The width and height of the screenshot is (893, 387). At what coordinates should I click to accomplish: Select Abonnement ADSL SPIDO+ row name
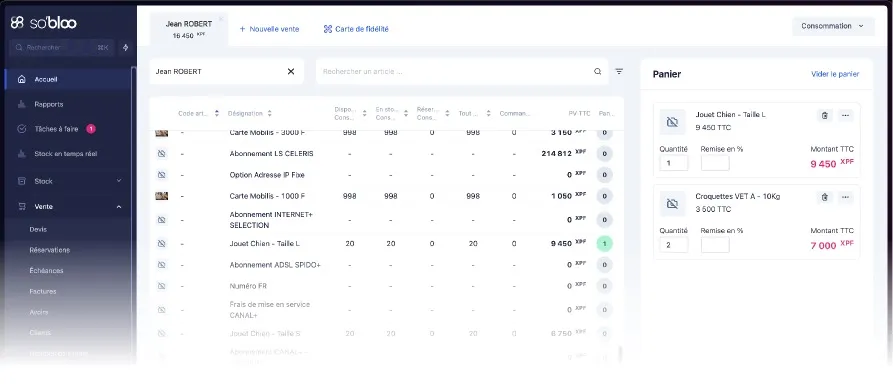click(275, 265)
